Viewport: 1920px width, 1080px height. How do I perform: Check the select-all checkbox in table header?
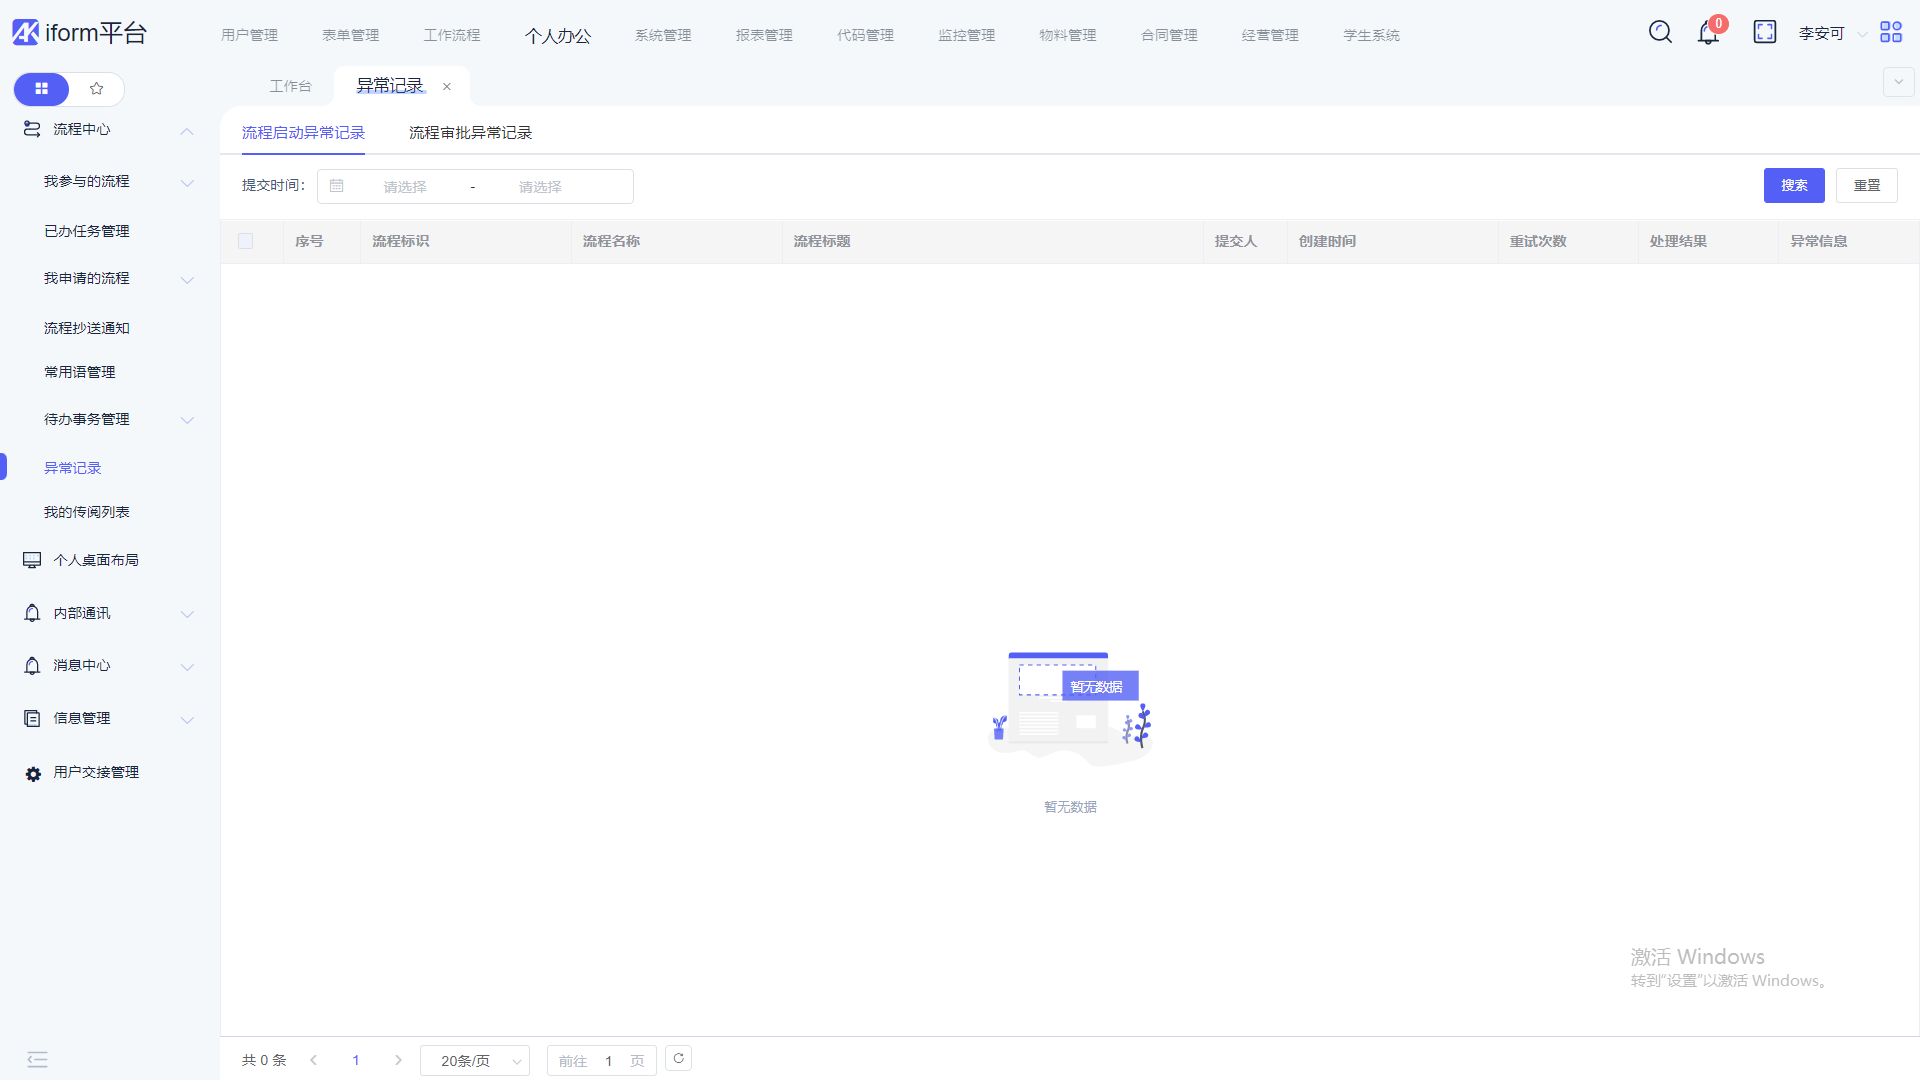click(246, 241)
